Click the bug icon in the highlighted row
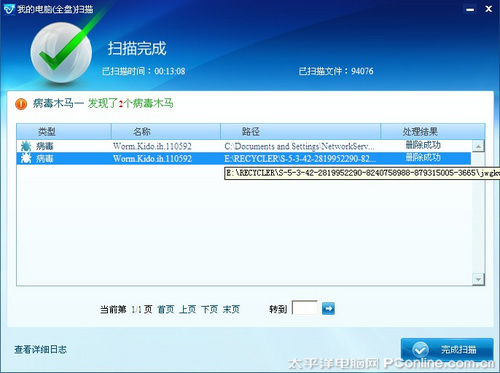The height and width of the screenshot is (373, 500). (26, 158)
